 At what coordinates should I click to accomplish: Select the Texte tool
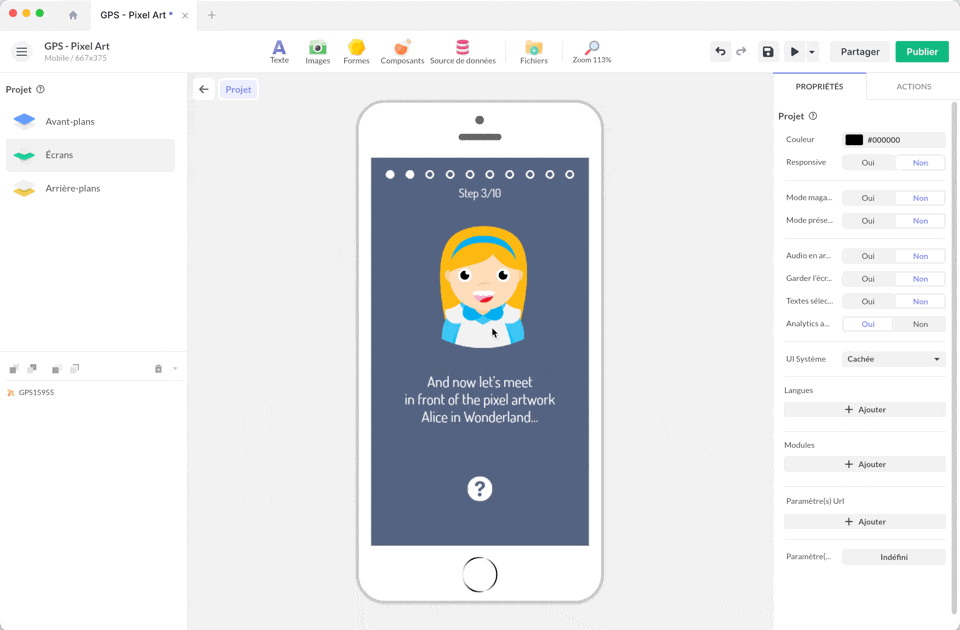(279, 52)
